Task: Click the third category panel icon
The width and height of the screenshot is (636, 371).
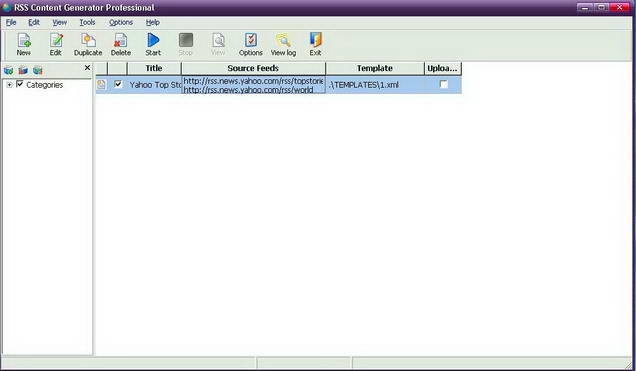Action: 38,71
